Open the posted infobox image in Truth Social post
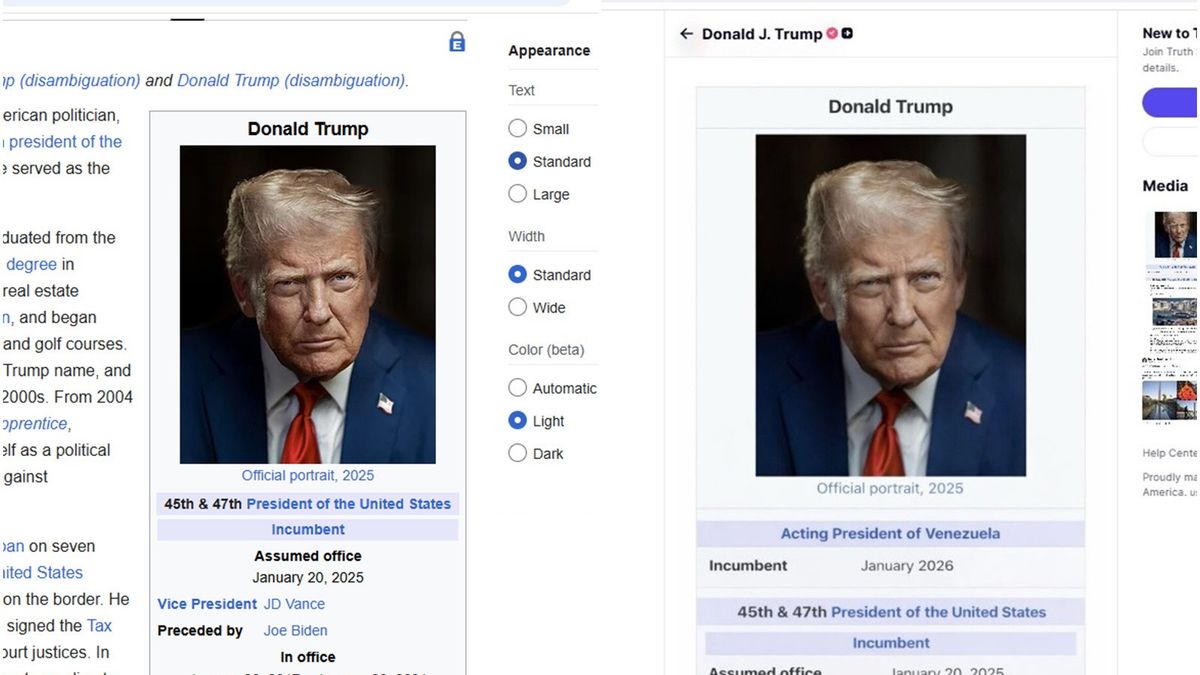This screenshot has width=1200, height=675. (x=890, y=380)
